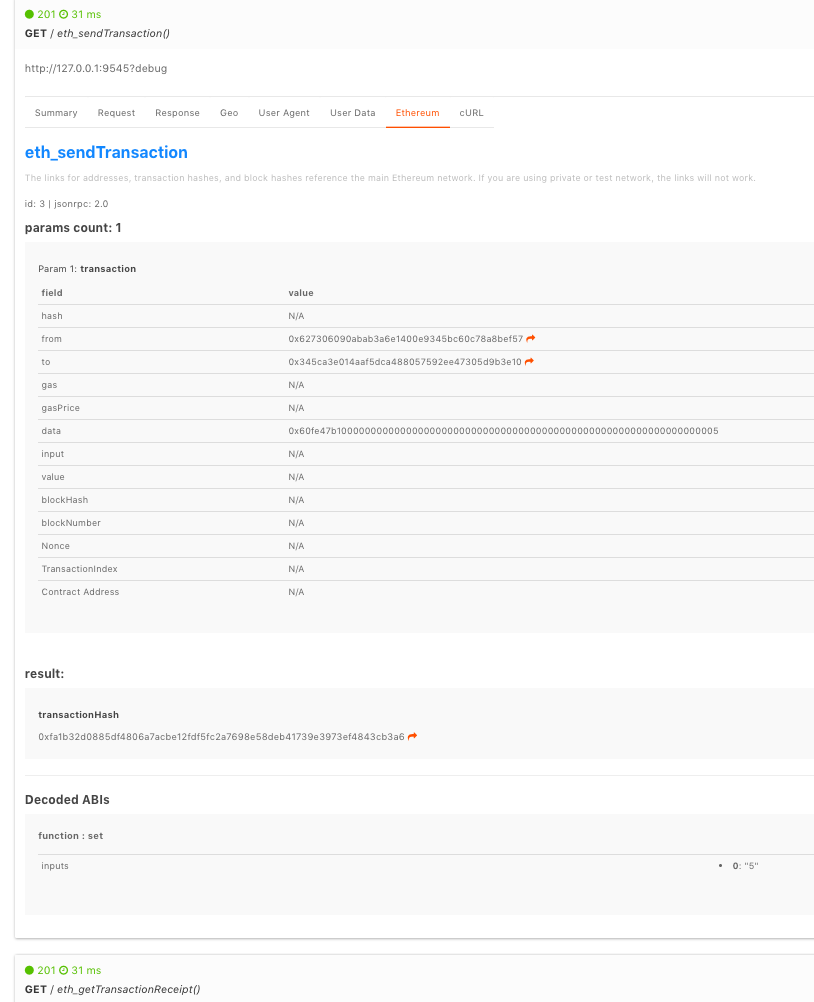Click the 'params count: 1' heading
This screenshot has height=1002, width=814.
click(x=73, y=228)
